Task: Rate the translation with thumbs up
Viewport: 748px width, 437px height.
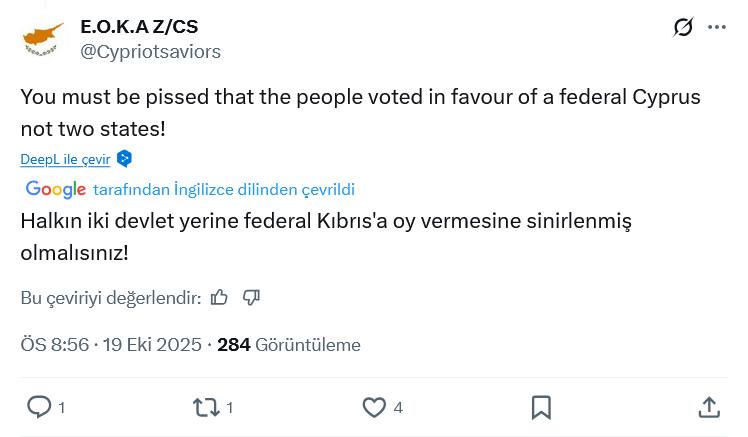Action: (x=220, y=297)
